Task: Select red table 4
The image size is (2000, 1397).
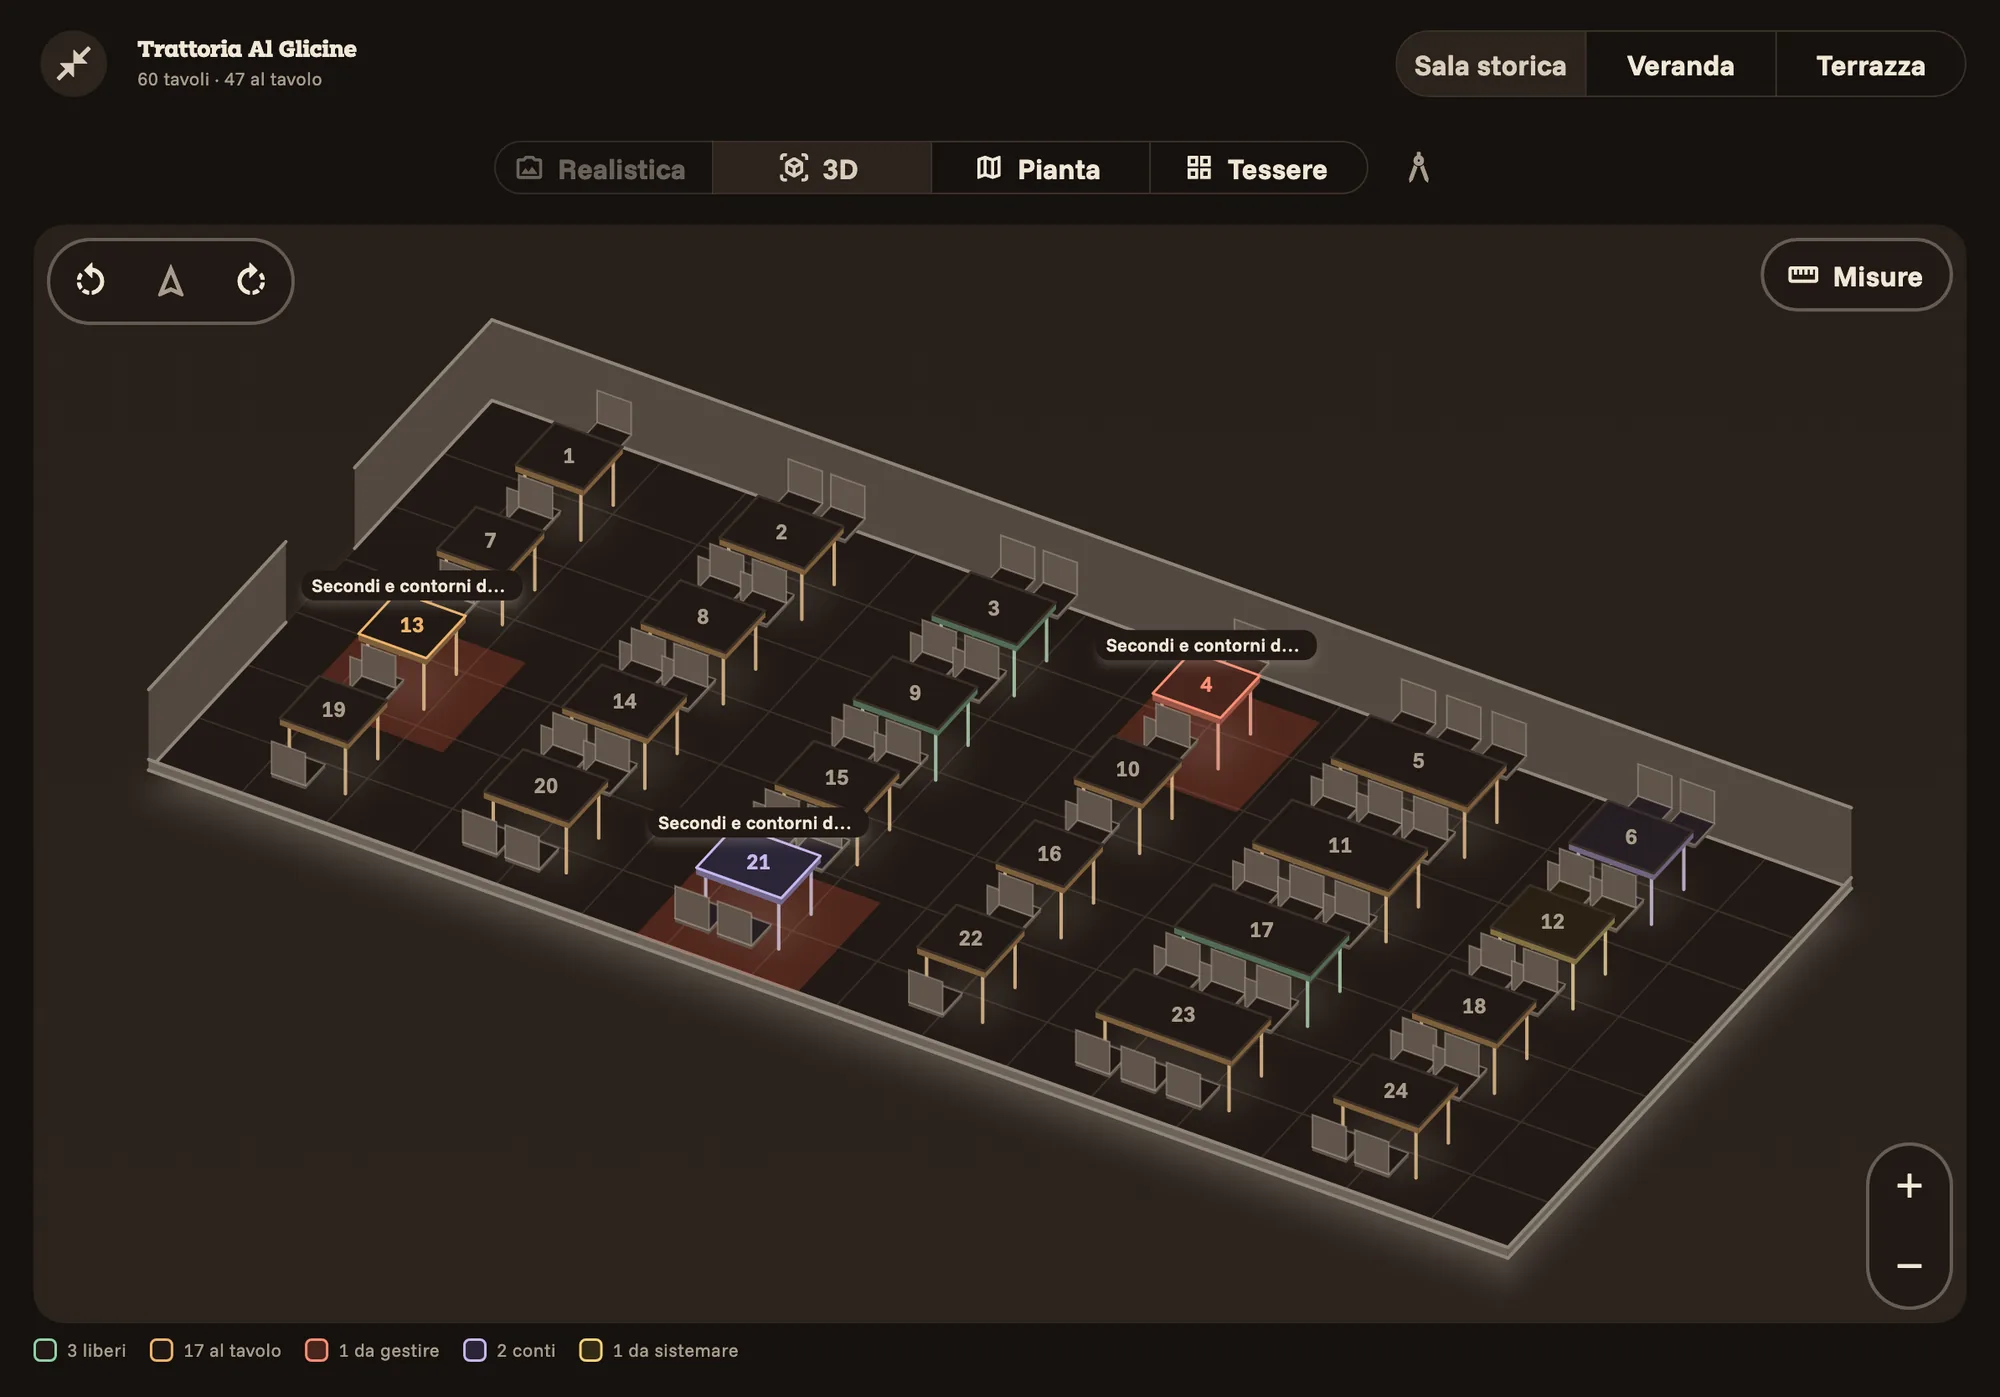Action: (x=1206, y=687)
